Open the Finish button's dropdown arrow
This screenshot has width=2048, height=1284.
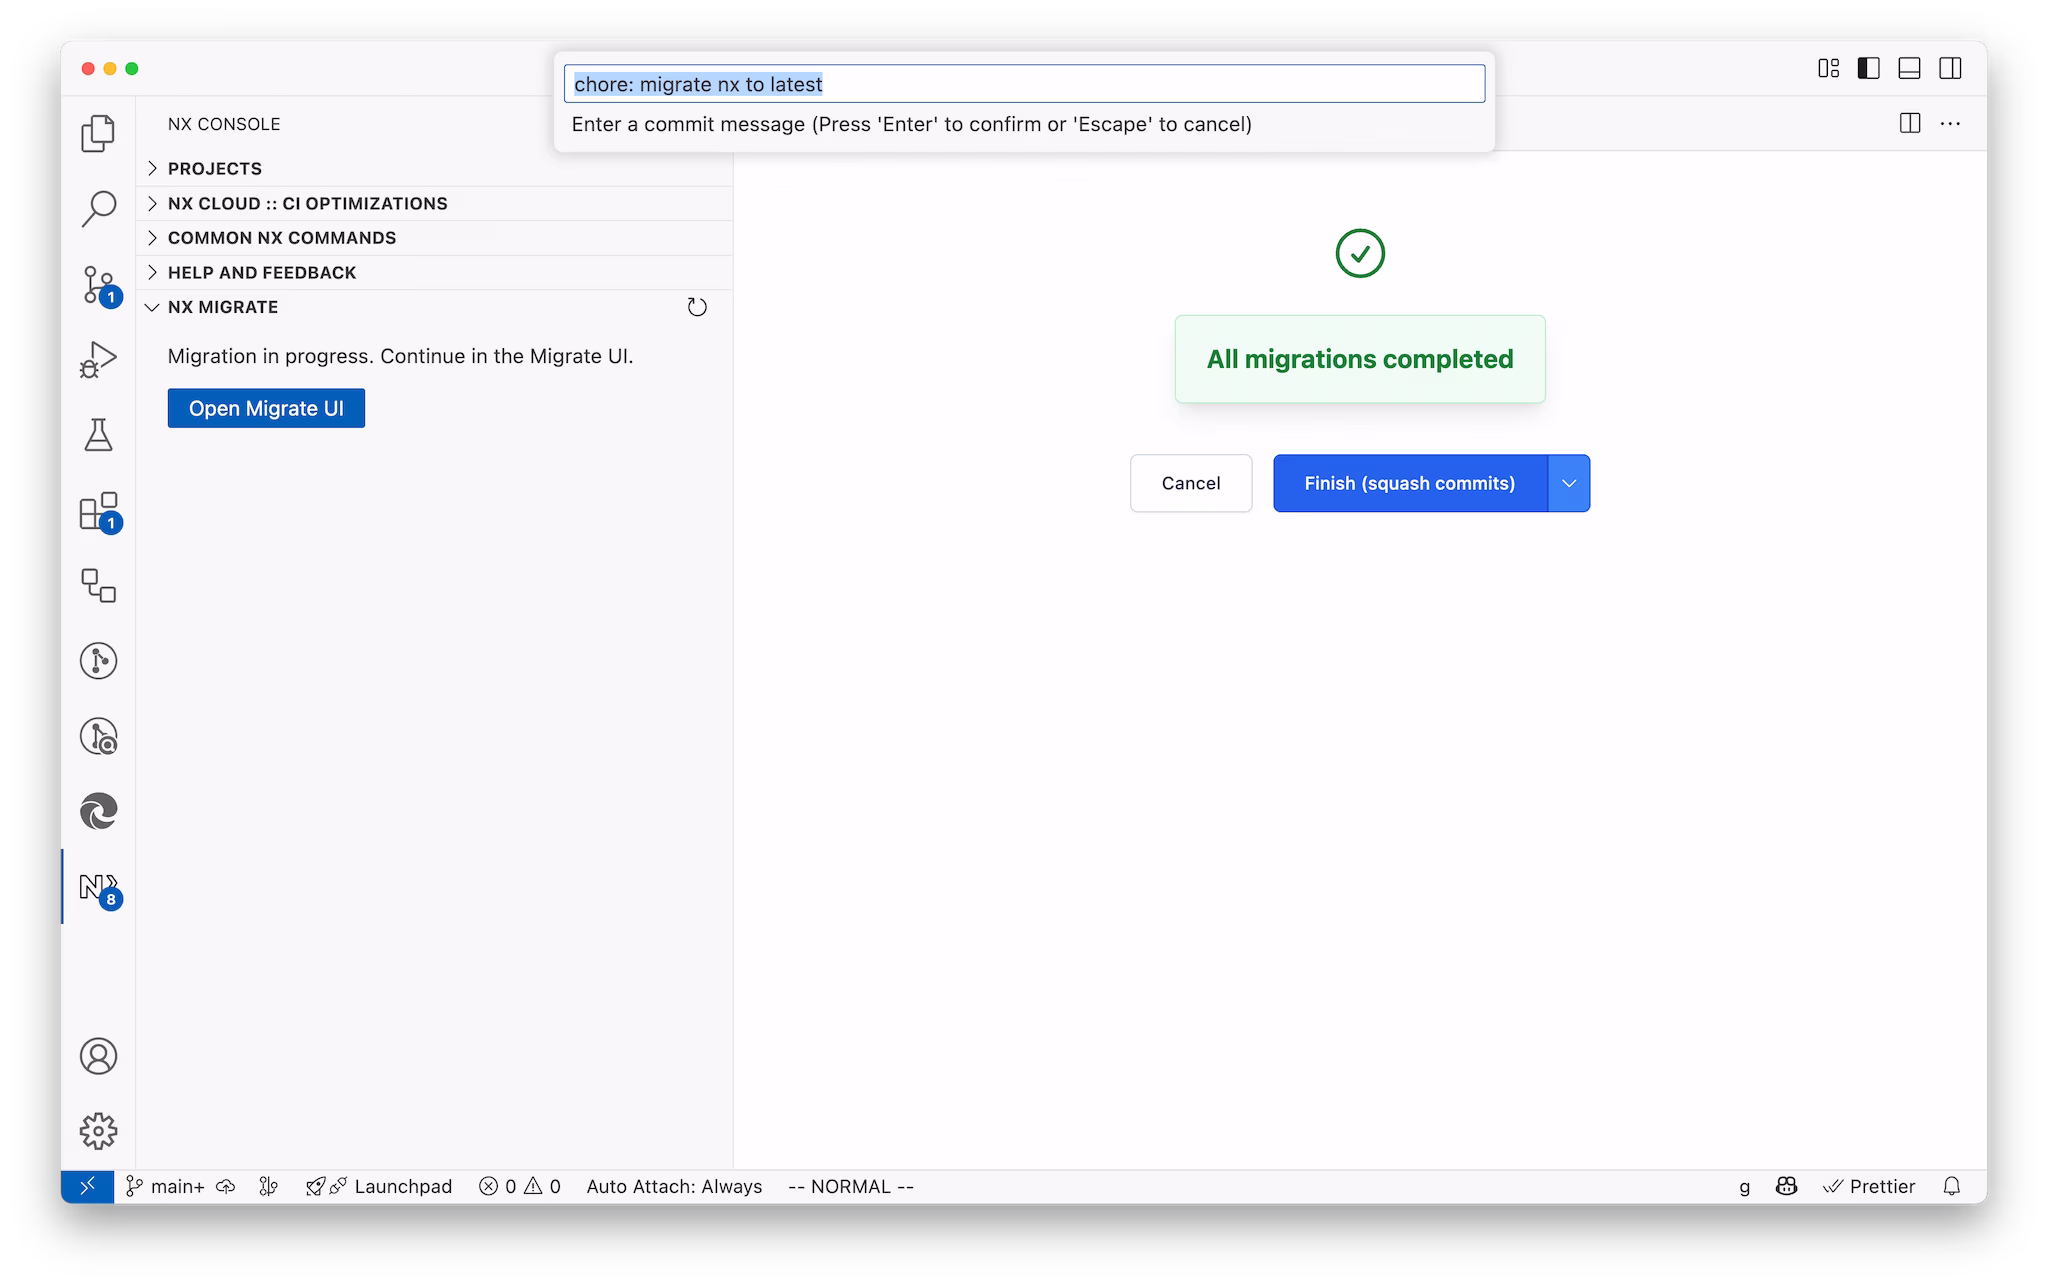pos(1568,483)
